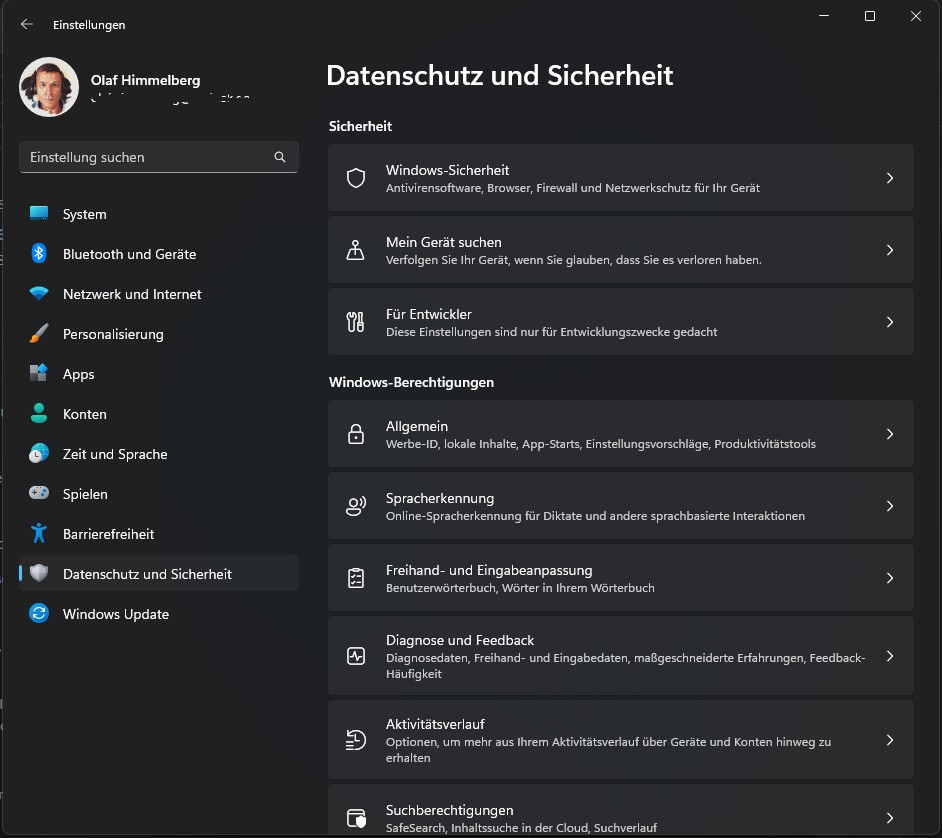The height and width of the screenshot is (838, 942).
Task: Click the Spielen gamepad icon
Action: [x=39, y=493]
